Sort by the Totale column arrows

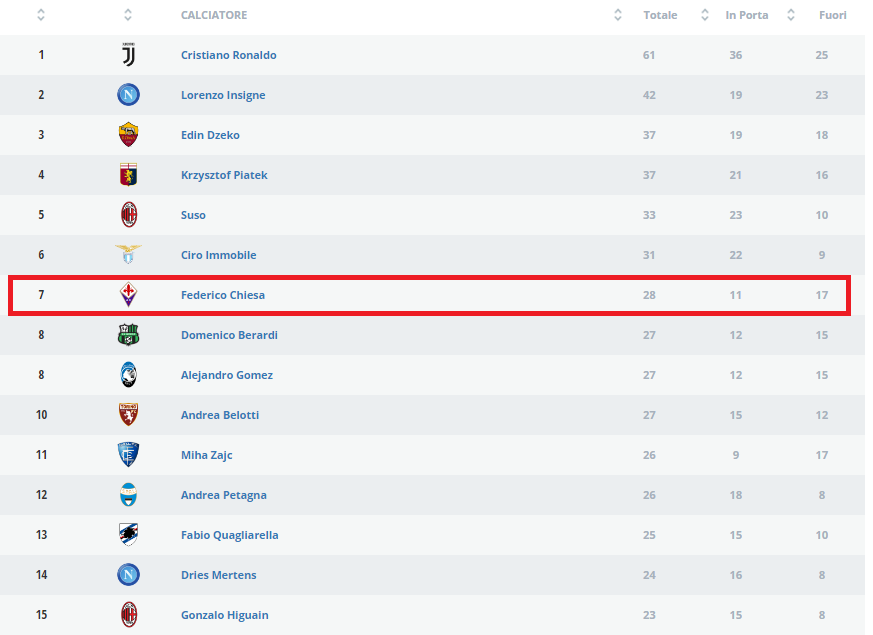coord(618,15)
